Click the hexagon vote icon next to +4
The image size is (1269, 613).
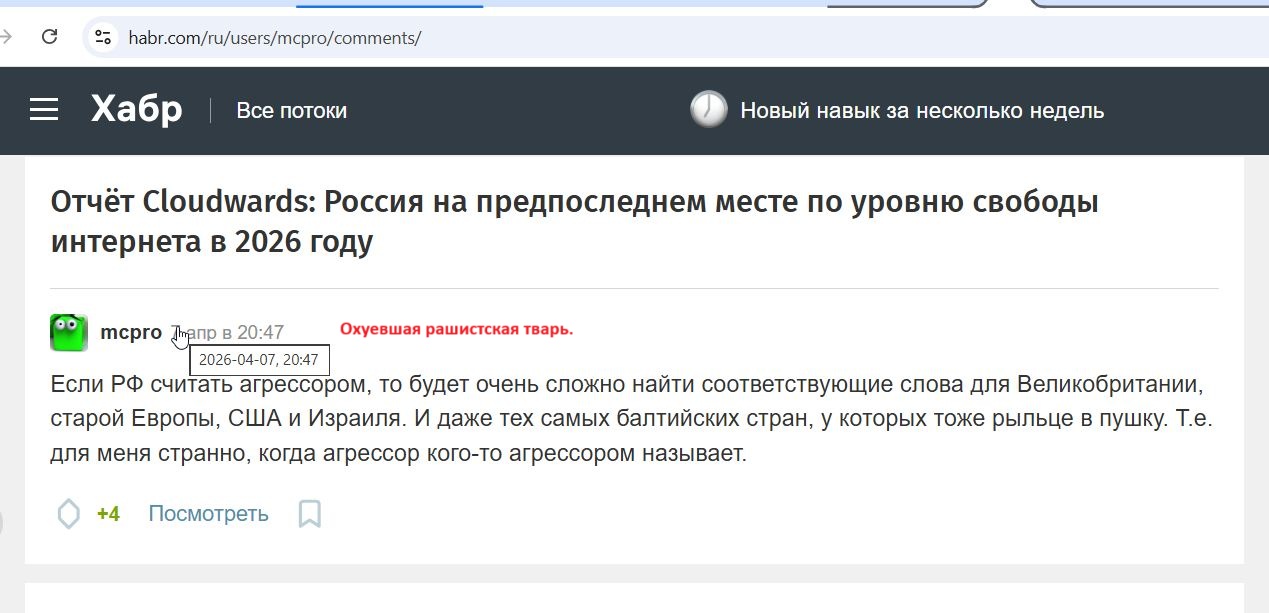click(x=68, y=514)
